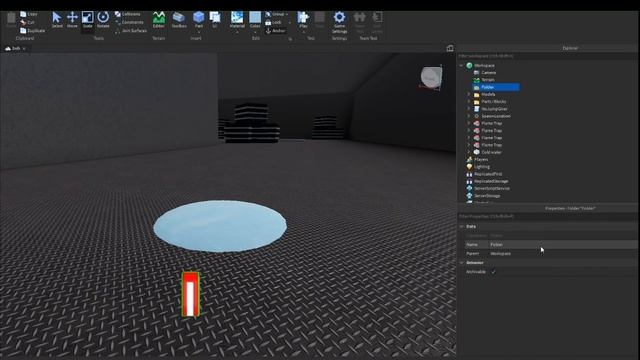Screen dimensions: 640x360
Task: Open the Color swatch button
Action: (255, 18)
